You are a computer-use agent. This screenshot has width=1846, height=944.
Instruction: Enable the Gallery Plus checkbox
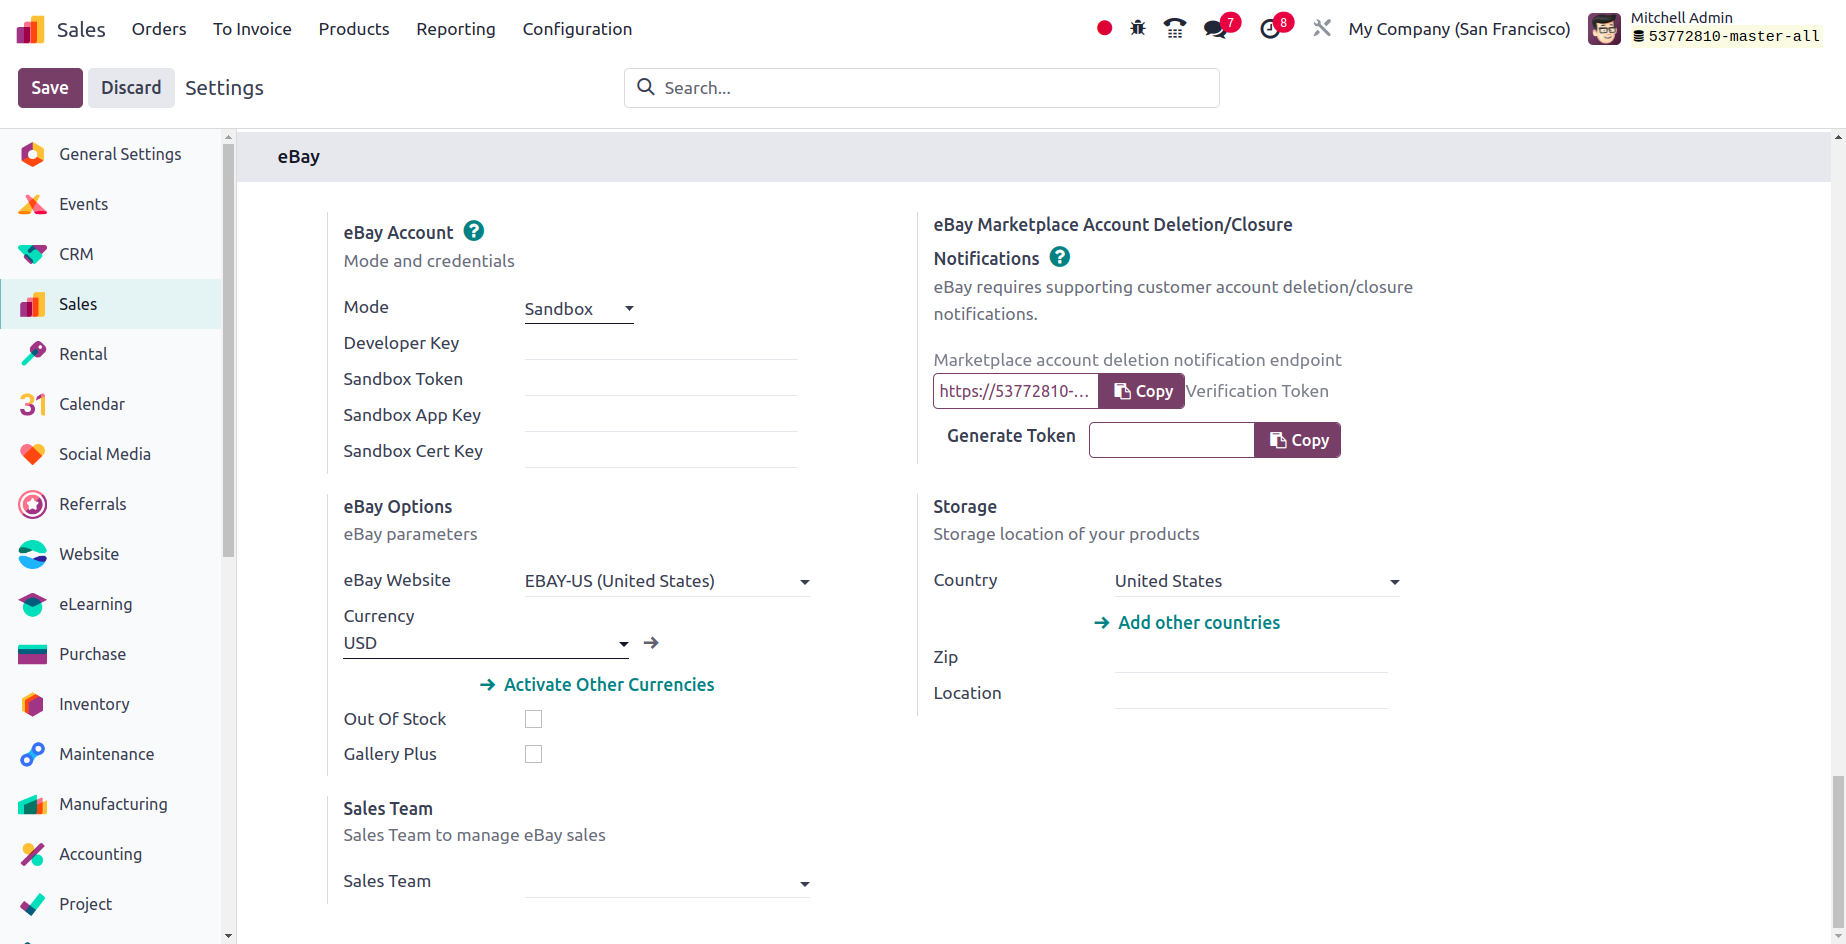(x=533, y=754)
